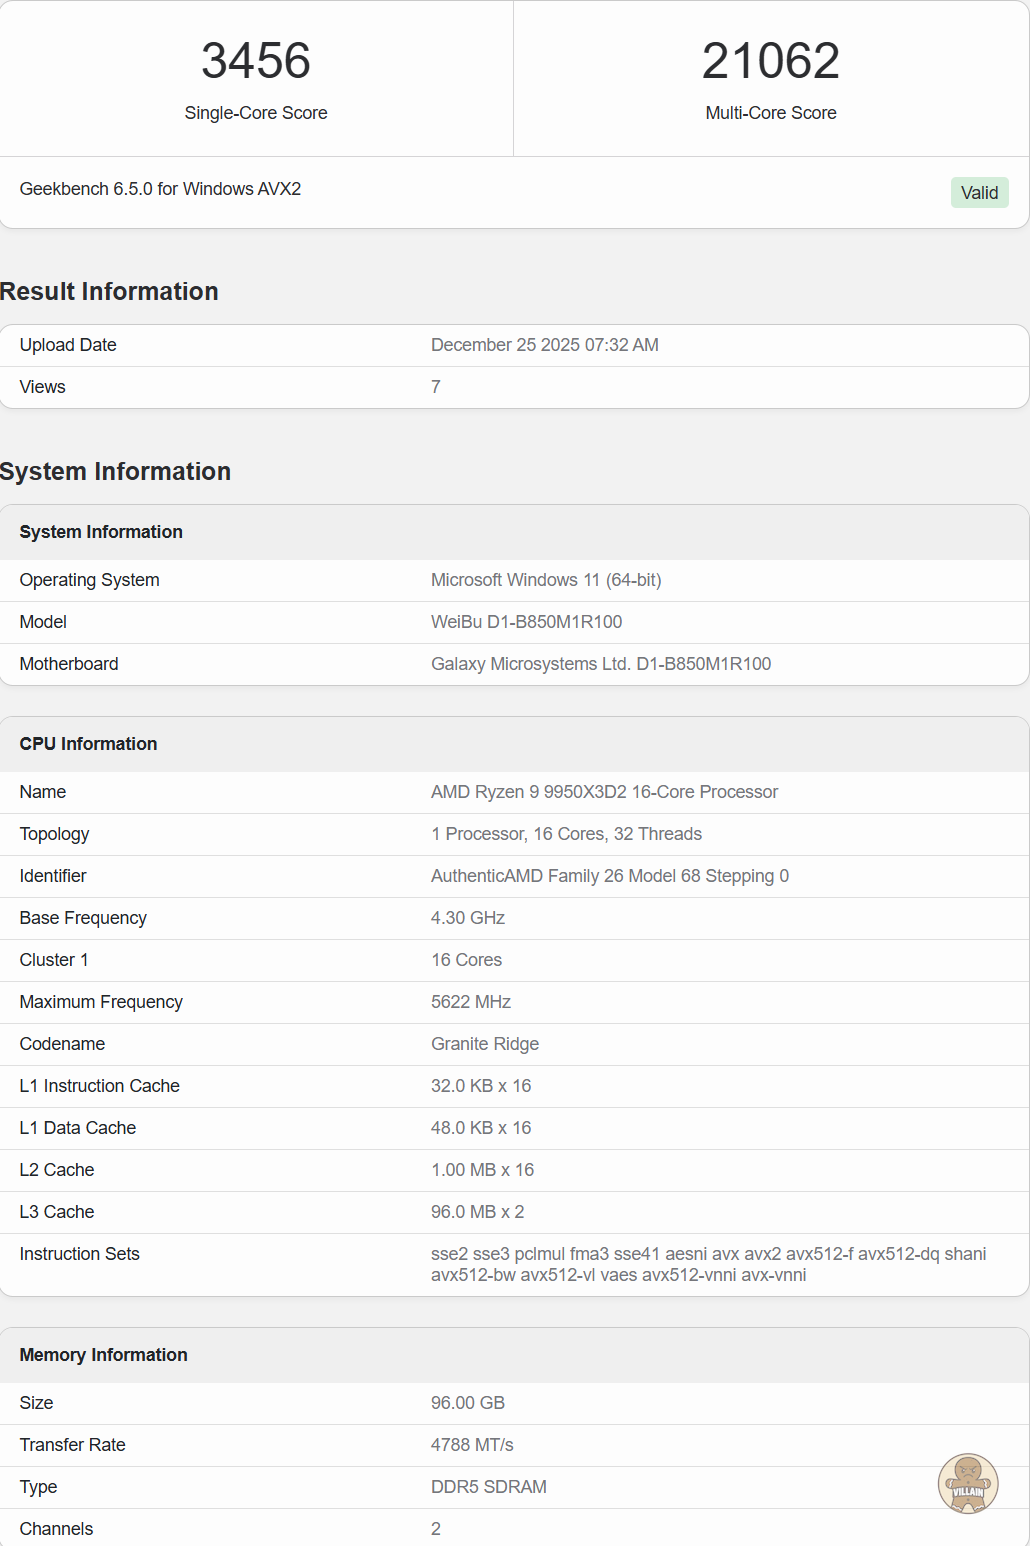Select the AMD Ryzen 9 9950X3D2 processor name
The image size is (1030, 1546).
[x=604, y=792]
